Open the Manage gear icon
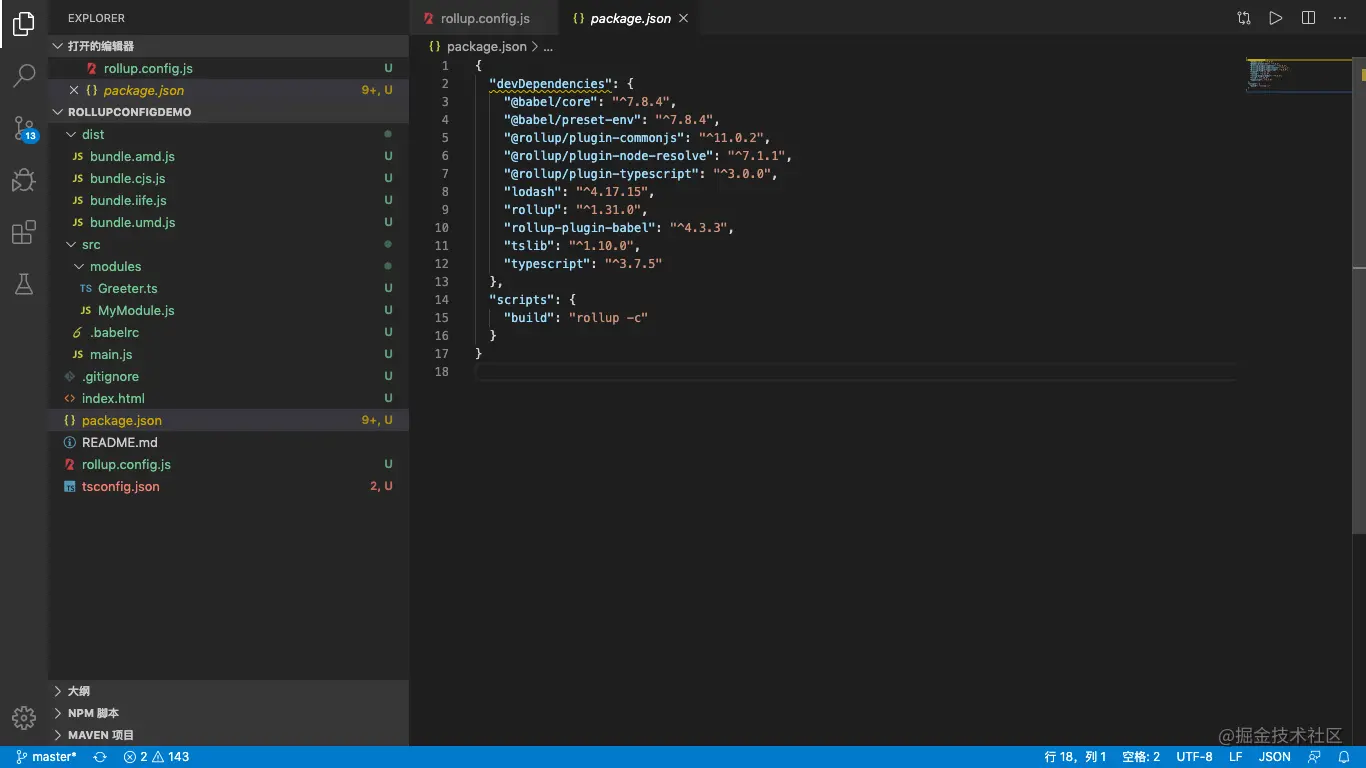Screen dimensions: 1366x768 [24, 718]
